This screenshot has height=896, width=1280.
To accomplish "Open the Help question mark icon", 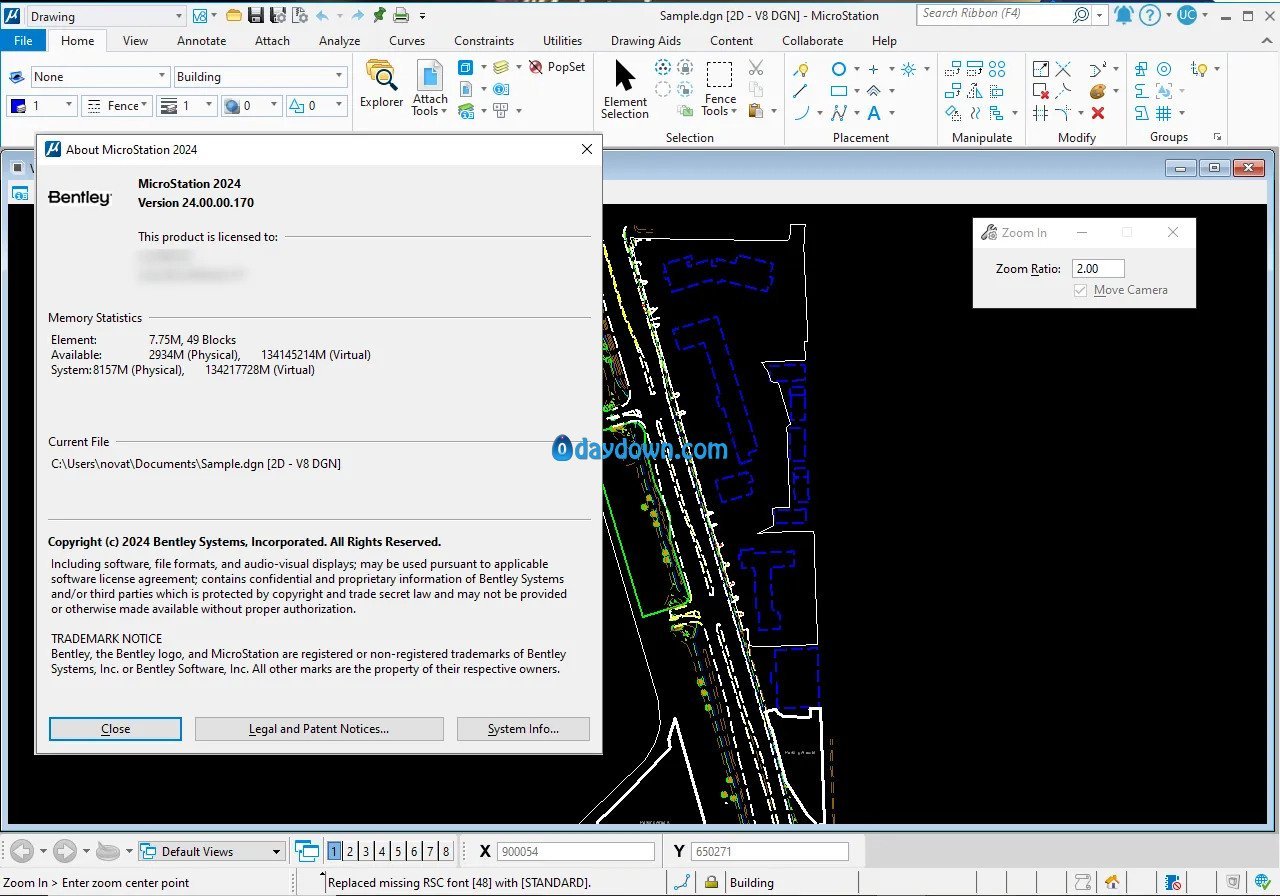I will [x=1150, y=15].
